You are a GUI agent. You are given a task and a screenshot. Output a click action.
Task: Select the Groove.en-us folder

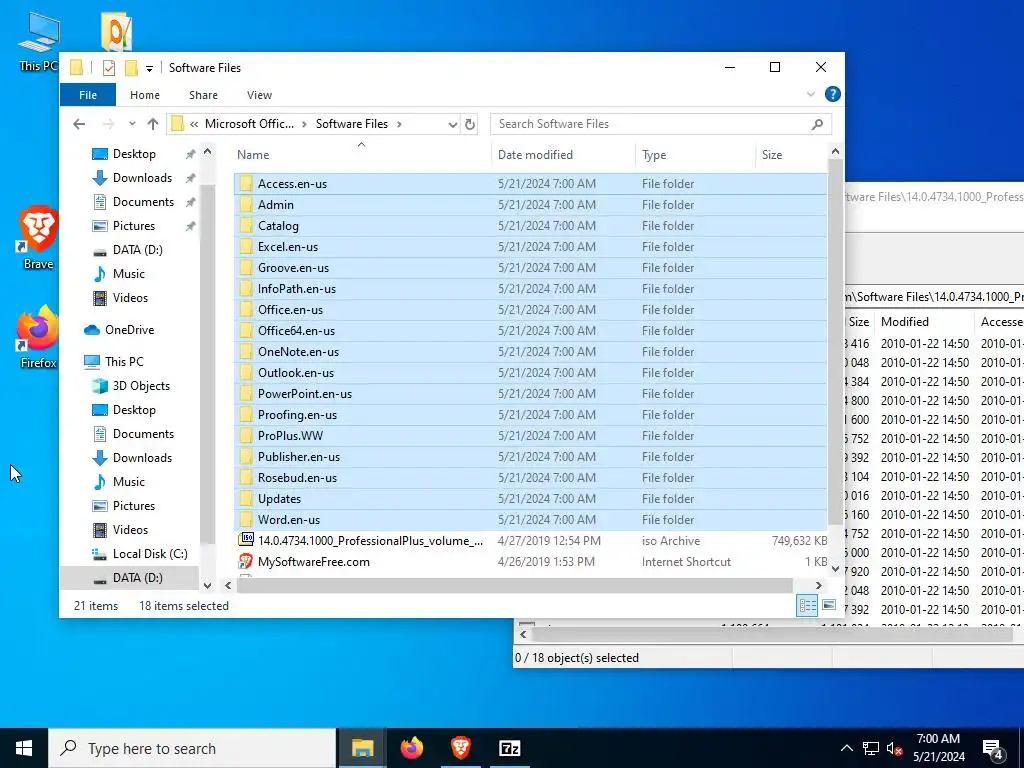tap(530, 268)
